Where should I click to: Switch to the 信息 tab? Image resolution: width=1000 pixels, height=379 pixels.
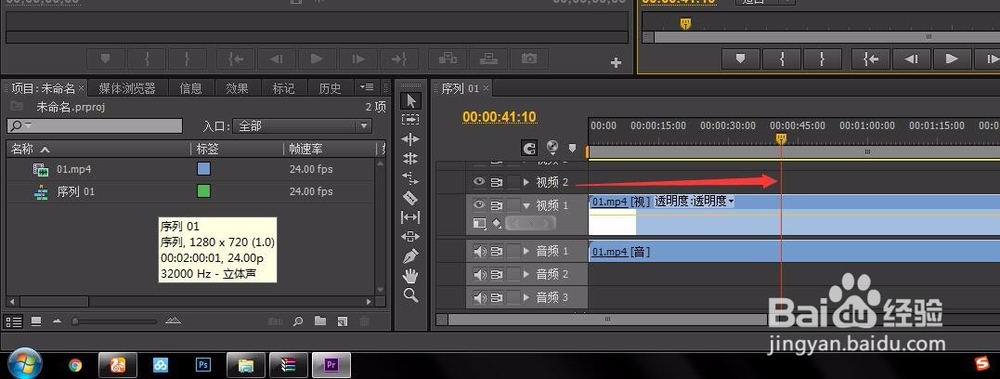191,88
